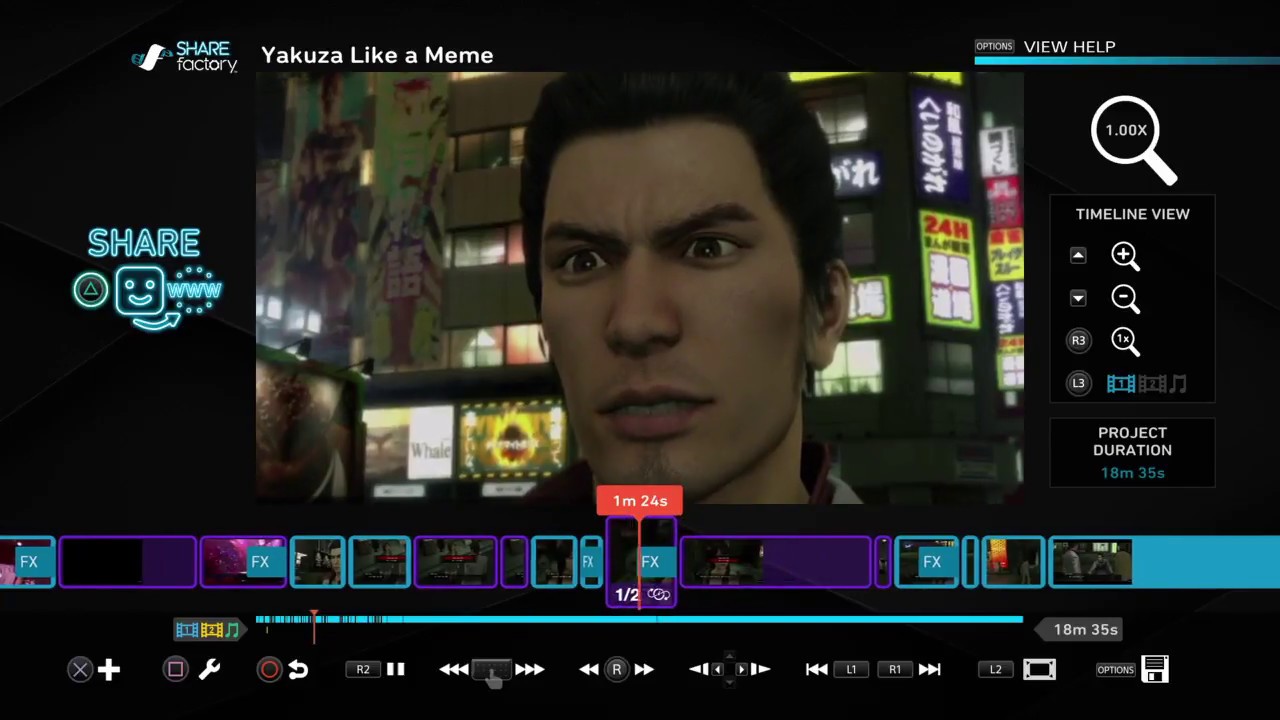This screenshot has width=1280, height=720.
Task: Click the L3 button glyph
Action: [x=1078, y=383]
